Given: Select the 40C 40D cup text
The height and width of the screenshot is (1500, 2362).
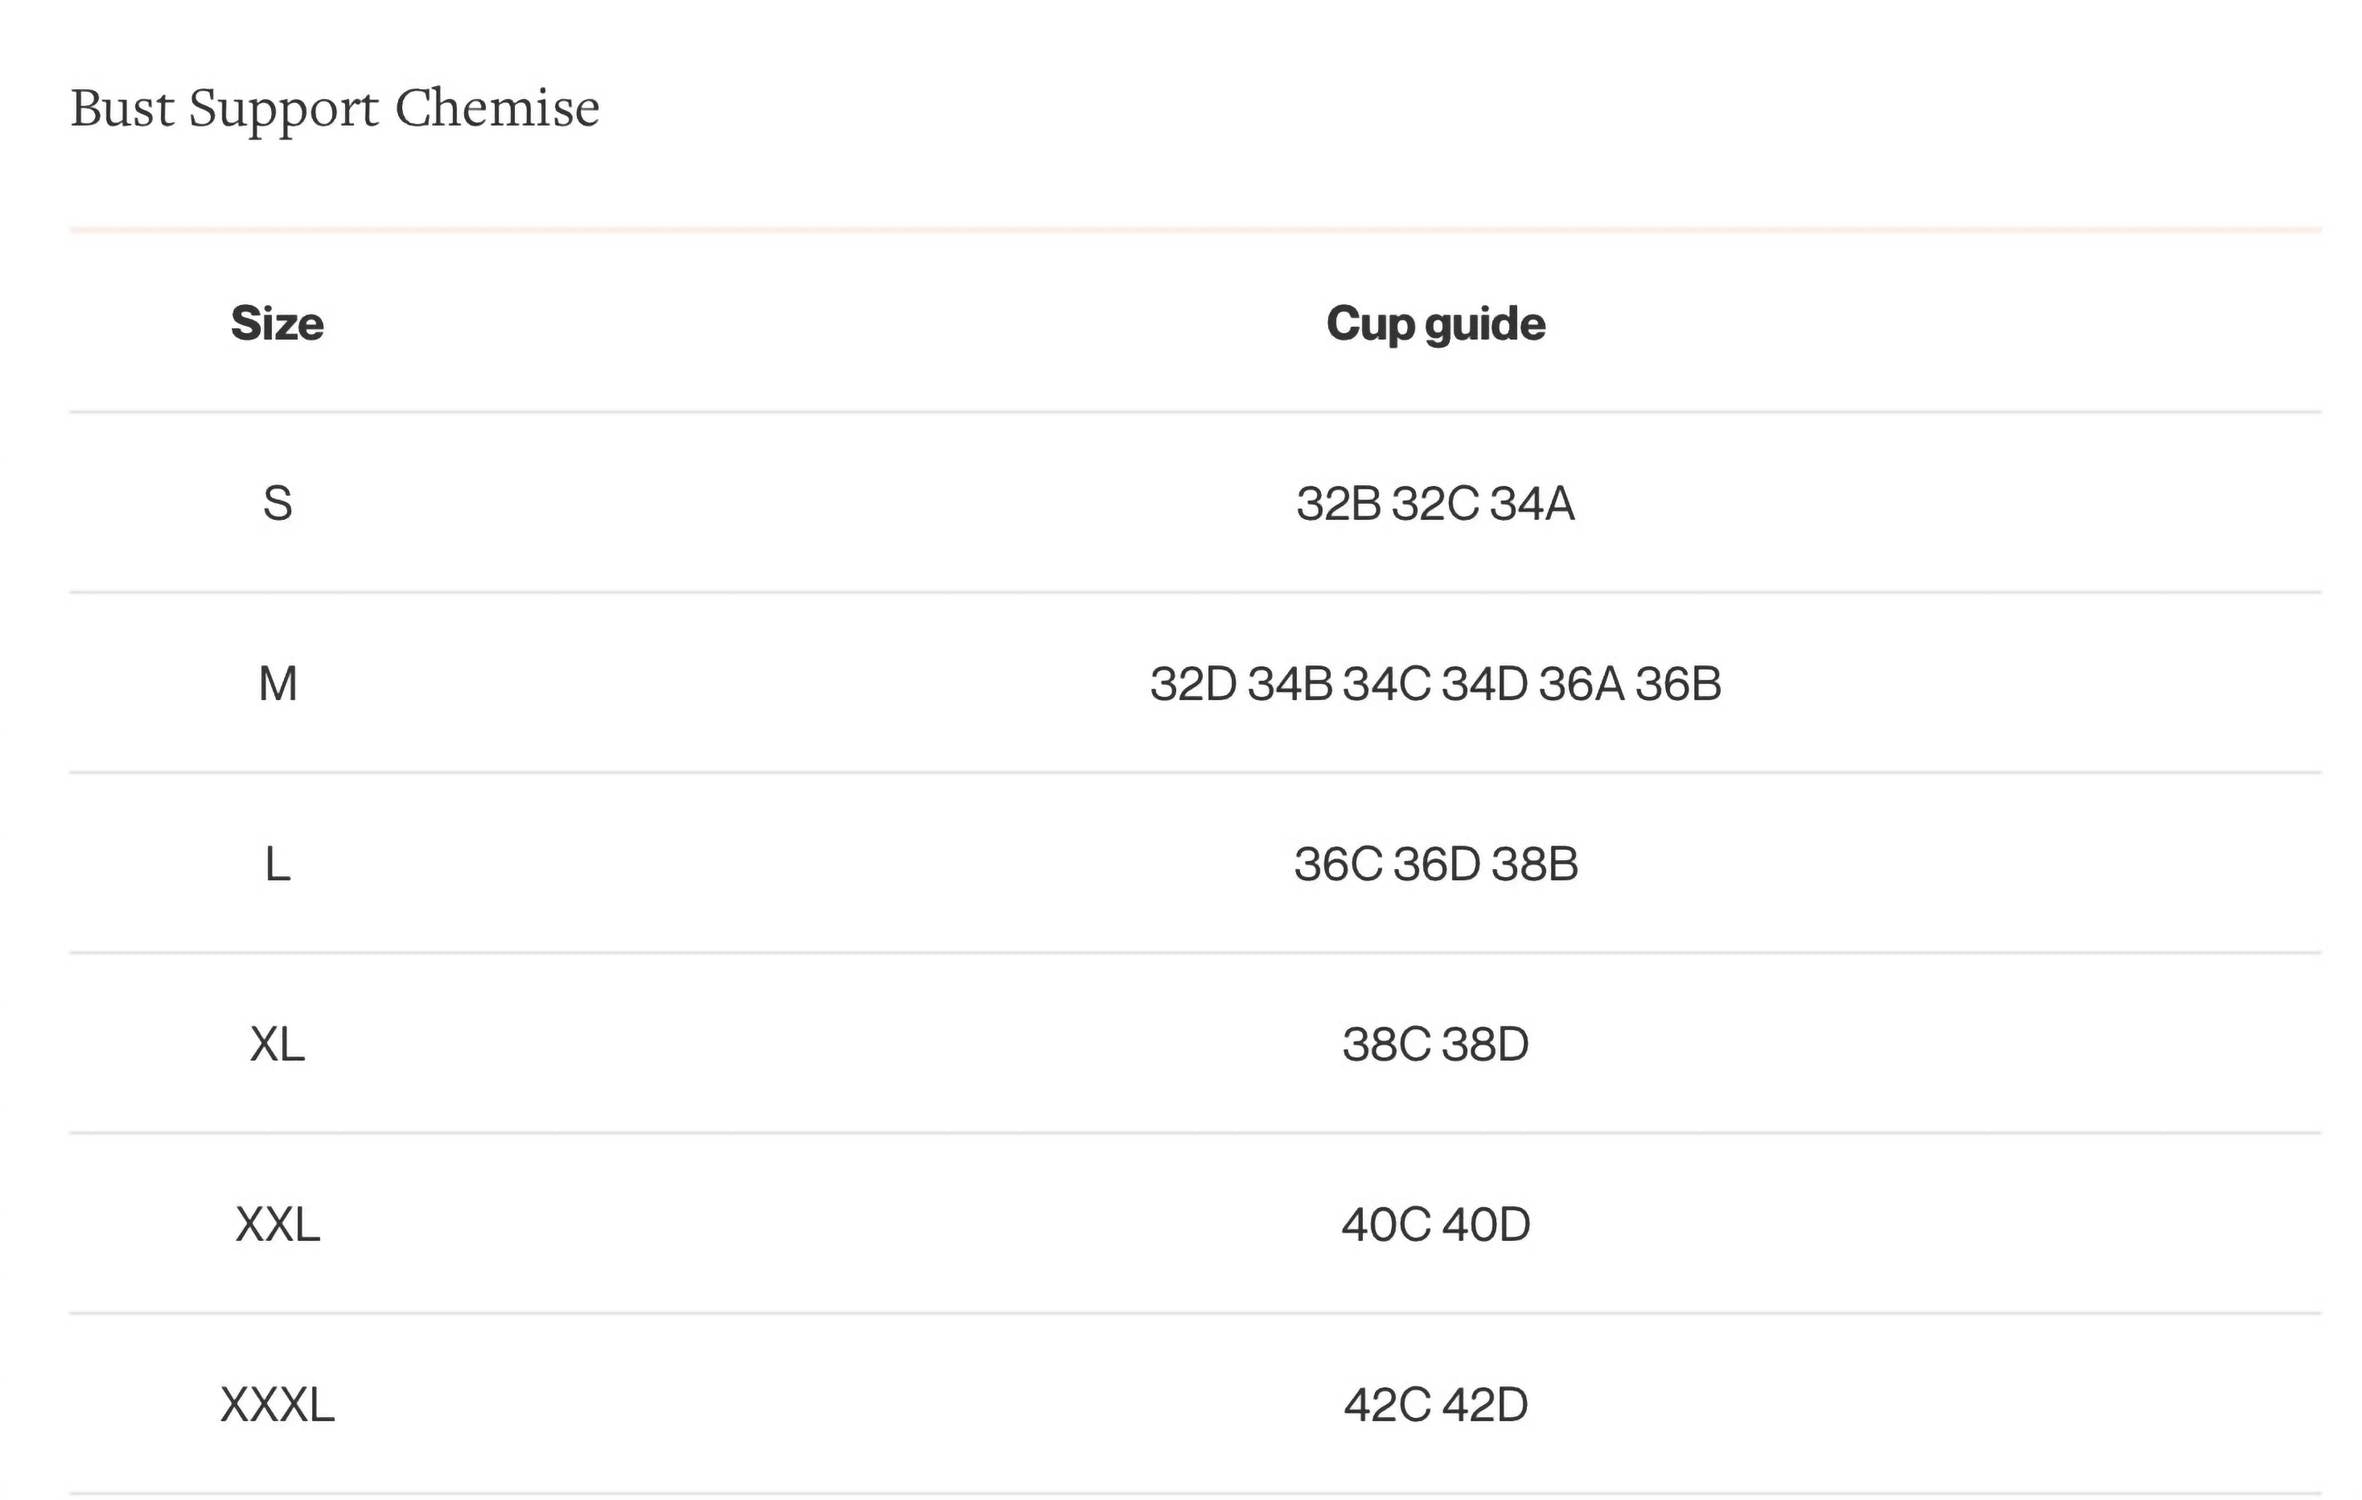Looking at the screenshot, I should tap(1435, 1224).
